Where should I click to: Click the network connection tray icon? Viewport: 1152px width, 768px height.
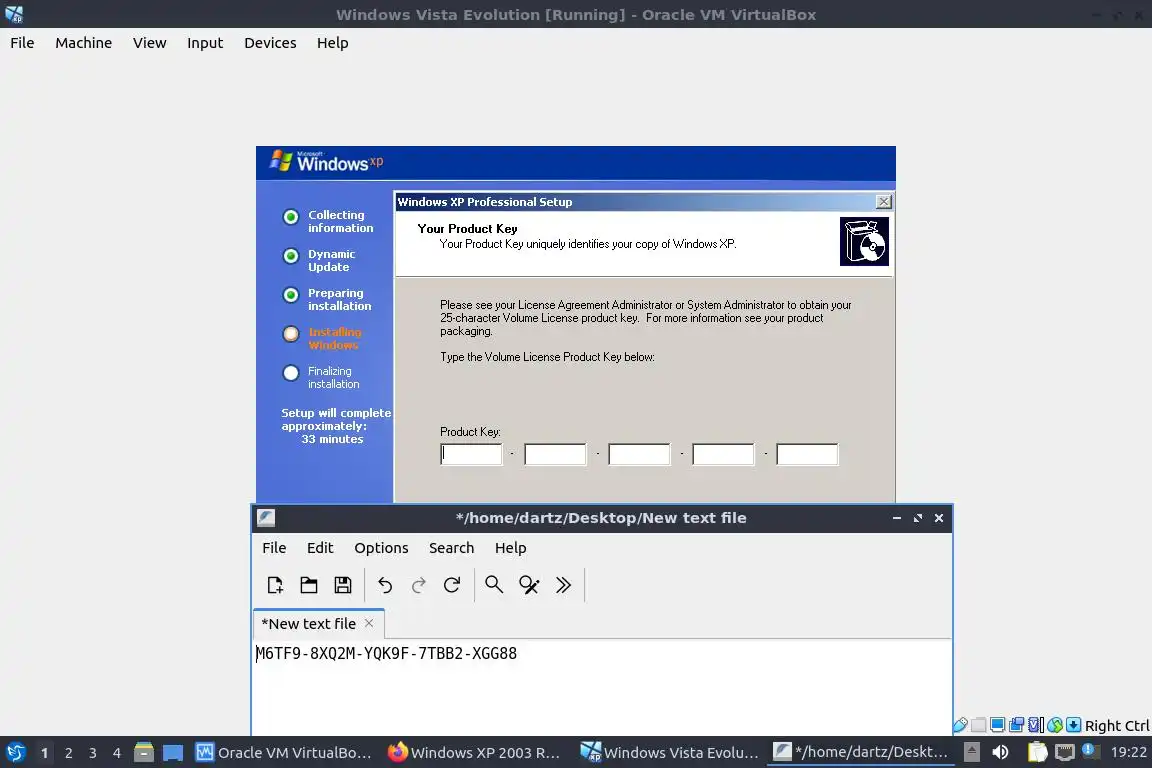pos(1065,753)
